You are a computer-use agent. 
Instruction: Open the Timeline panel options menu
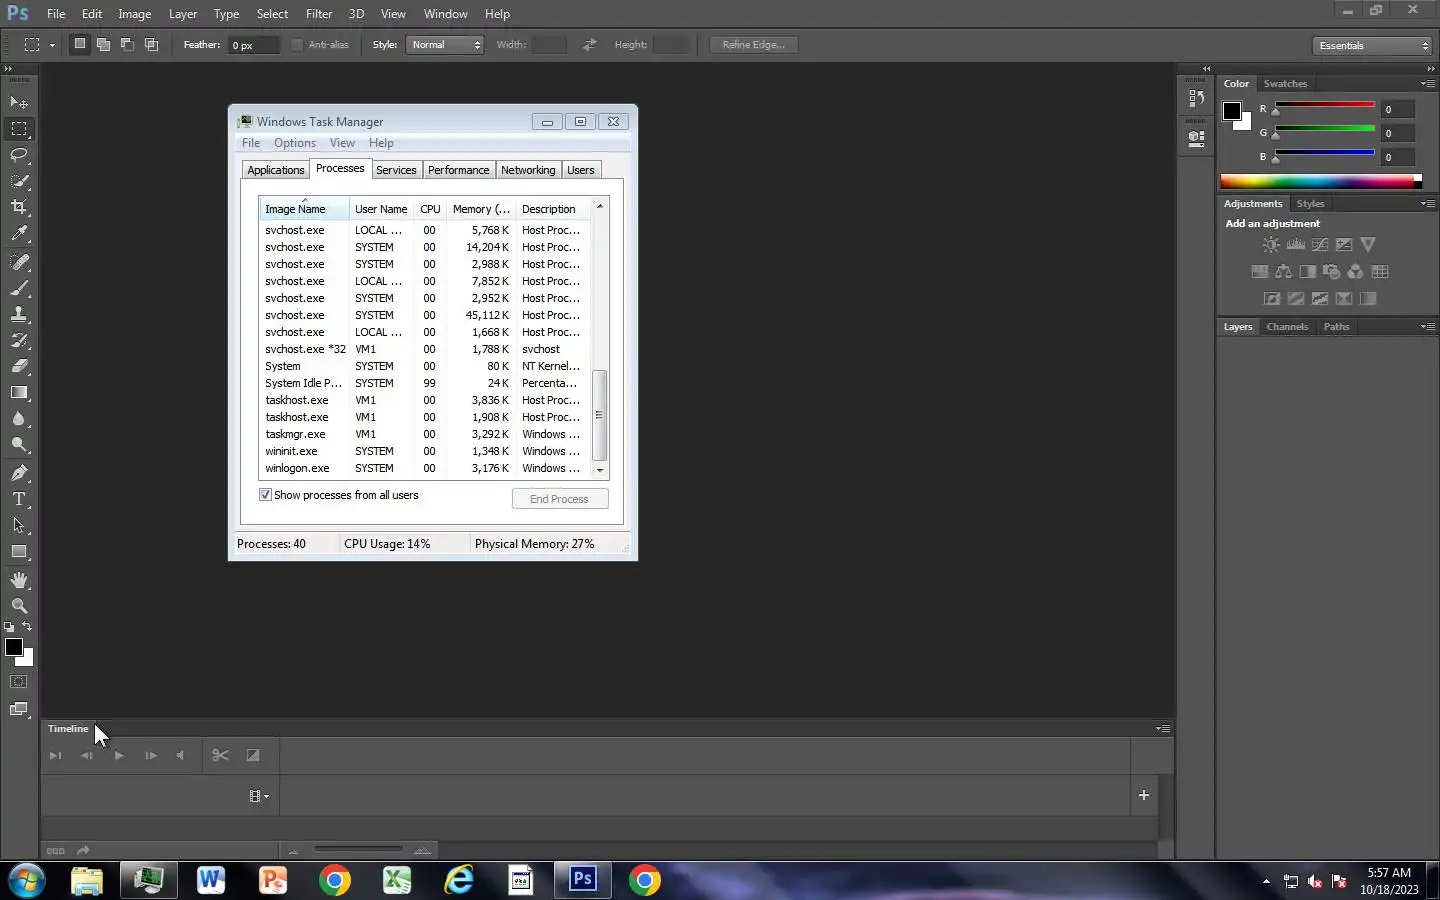tap(1162, 729)
